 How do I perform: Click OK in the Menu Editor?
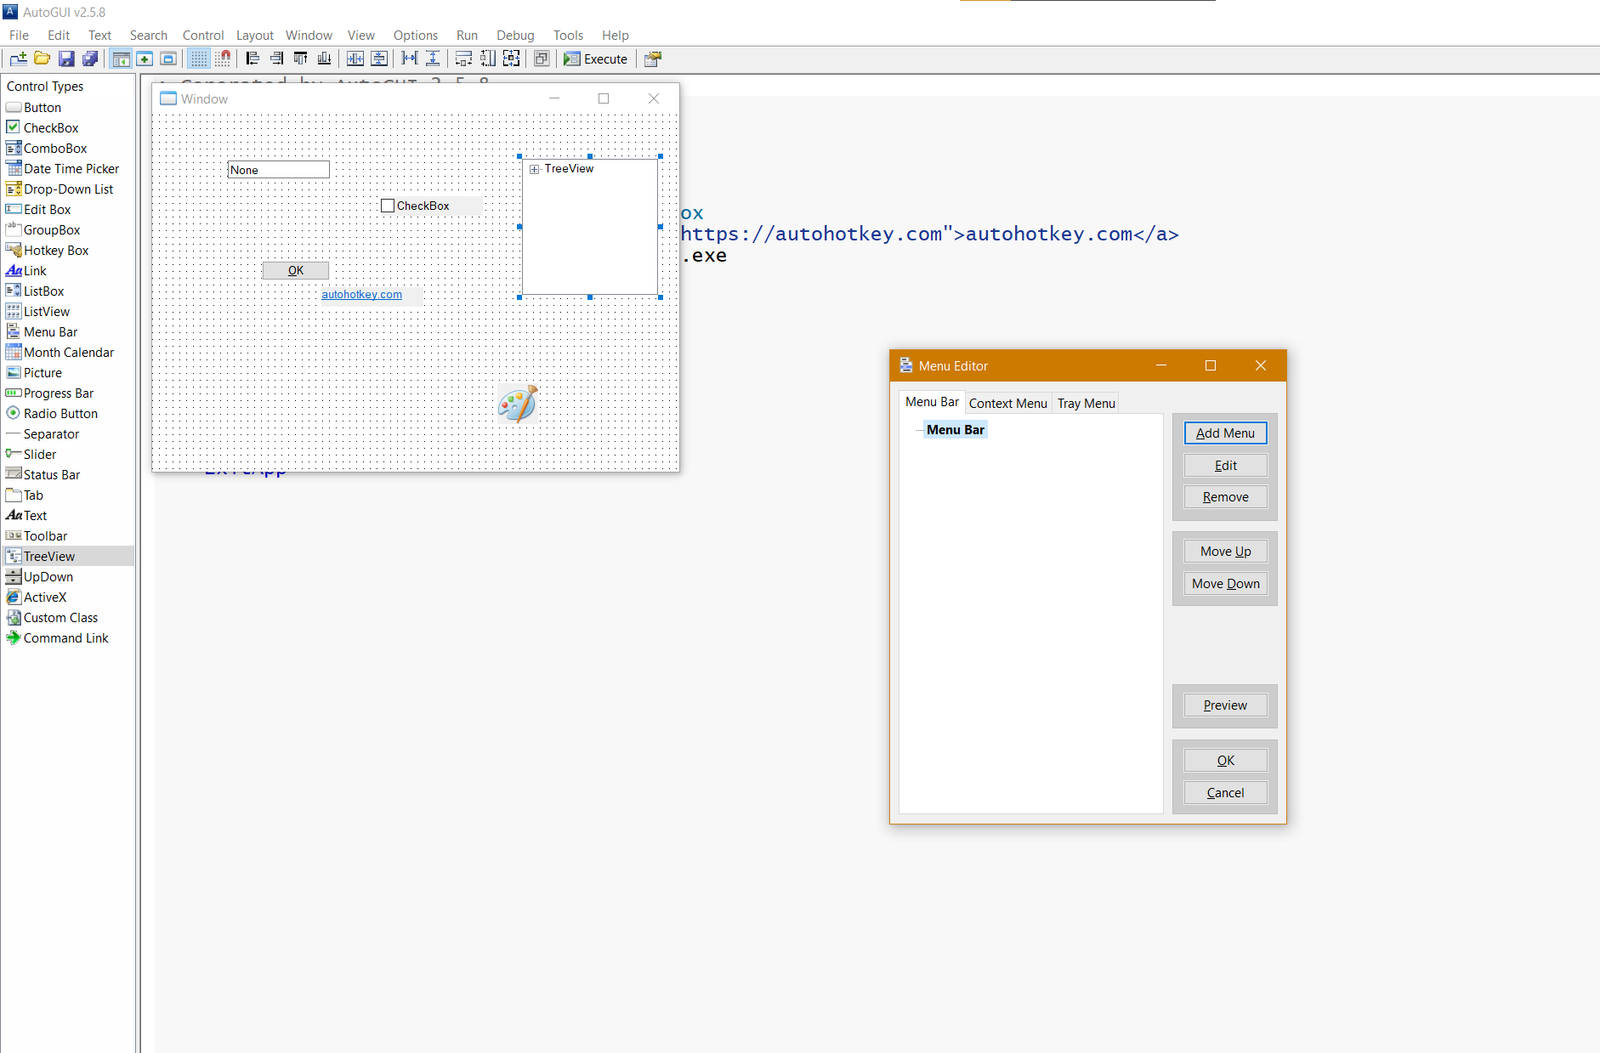pyautogui.click(x=1225, y=760)
